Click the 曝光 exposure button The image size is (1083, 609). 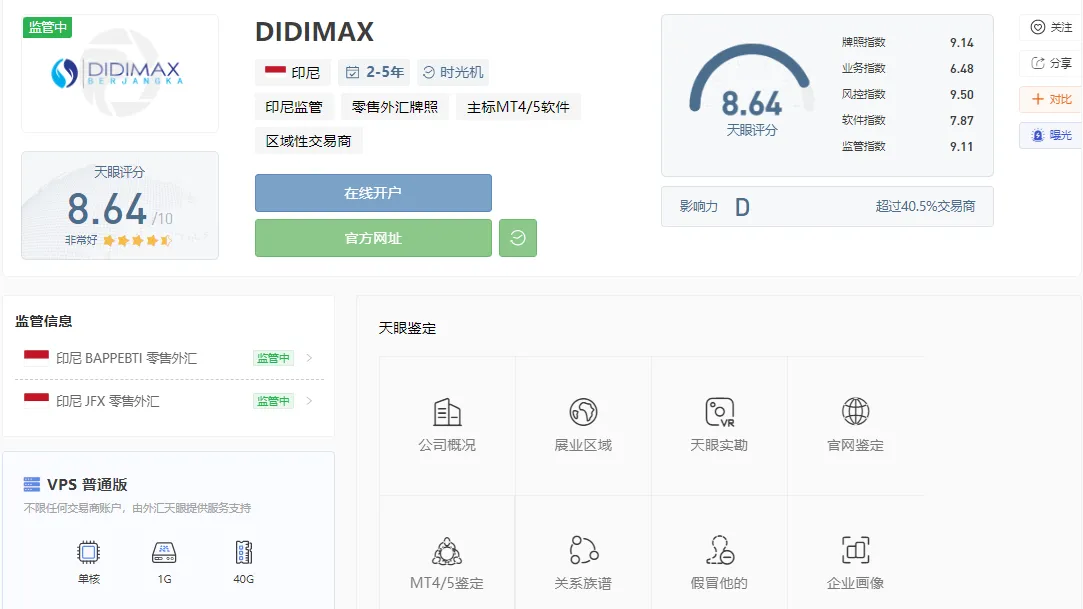point(1051,135)
